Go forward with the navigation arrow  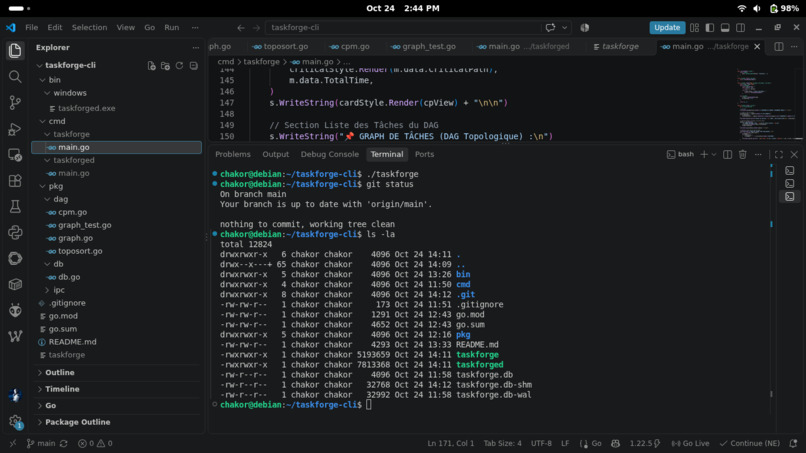(257, 28)
